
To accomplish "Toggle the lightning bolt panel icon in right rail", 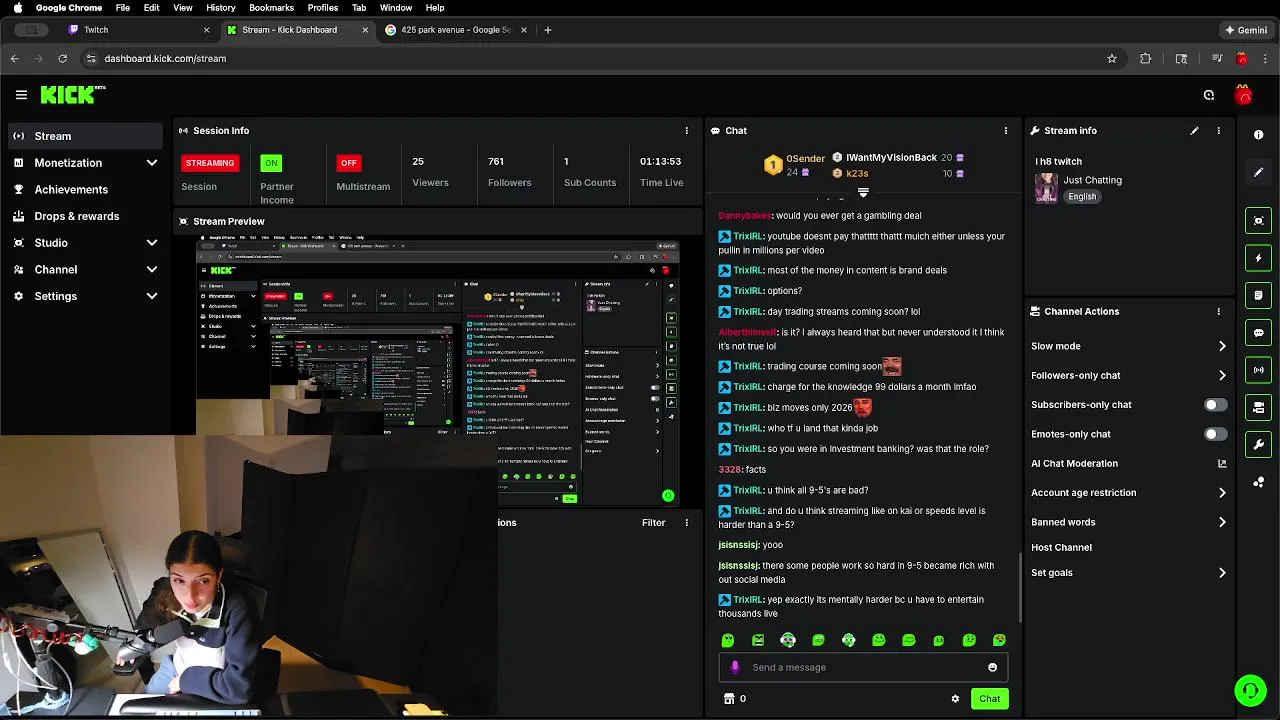I will tap(1258, 258).
